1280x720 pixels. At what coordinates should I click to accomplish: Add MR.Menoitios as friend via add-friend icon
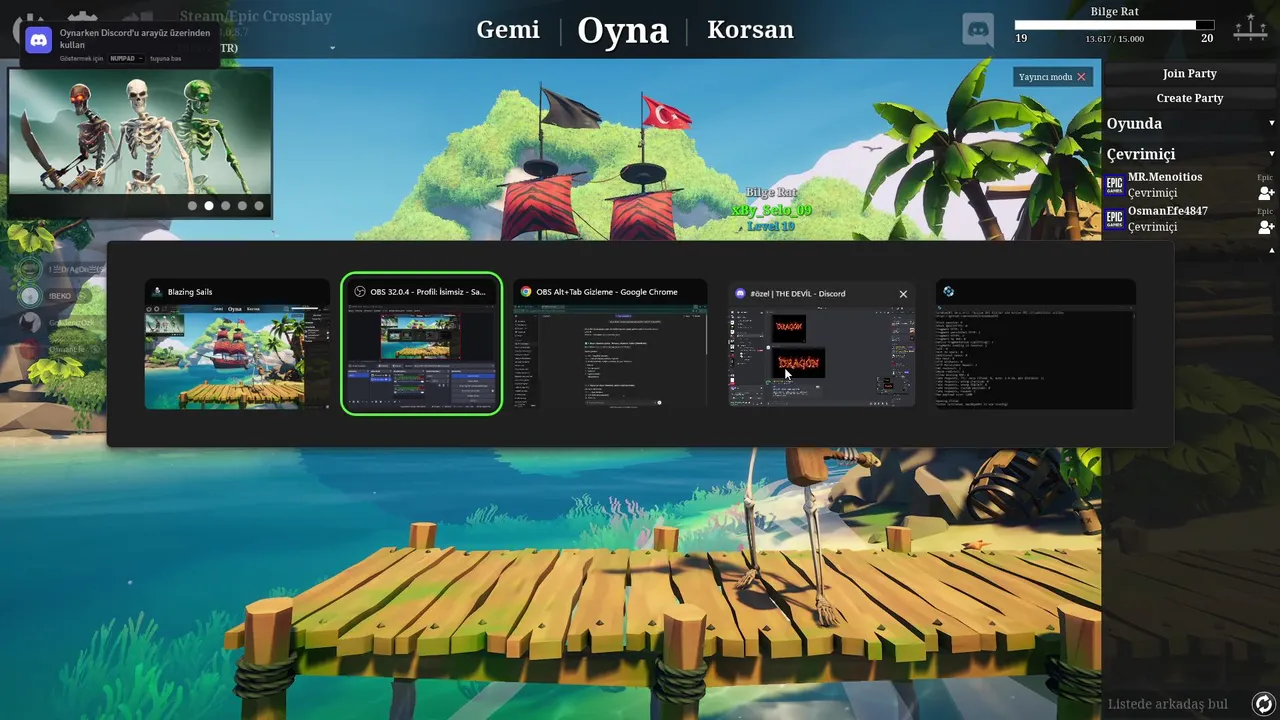tap(1266, 193)
